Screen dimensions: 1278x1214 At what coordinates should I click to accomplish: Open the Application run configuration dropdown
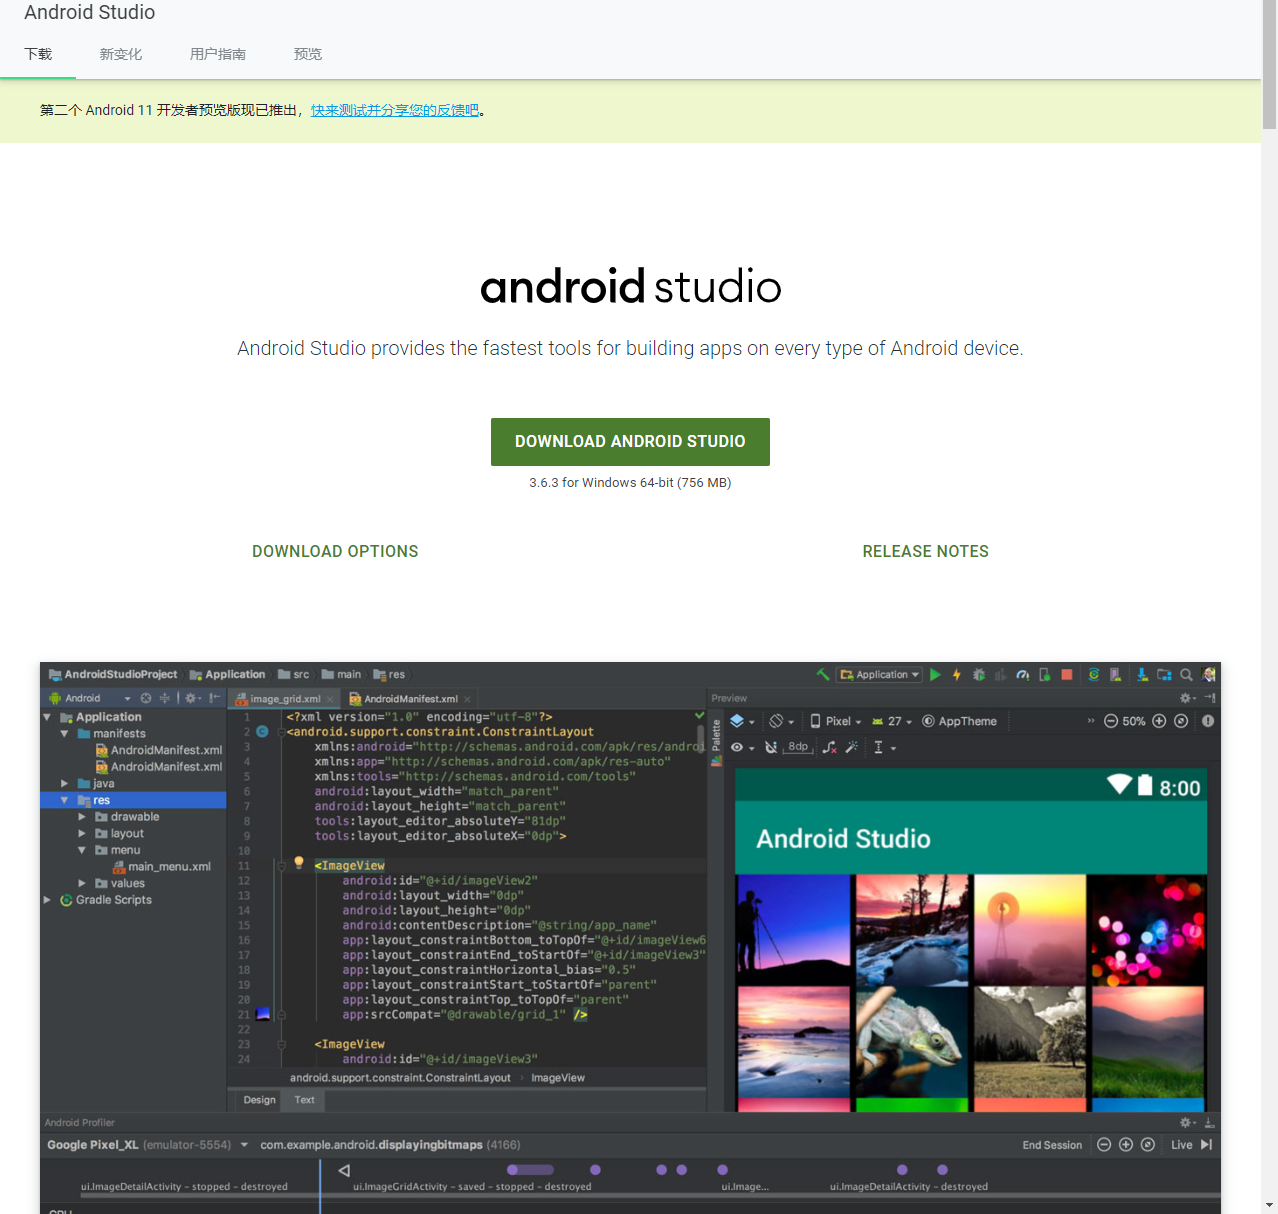click(880, 675)
